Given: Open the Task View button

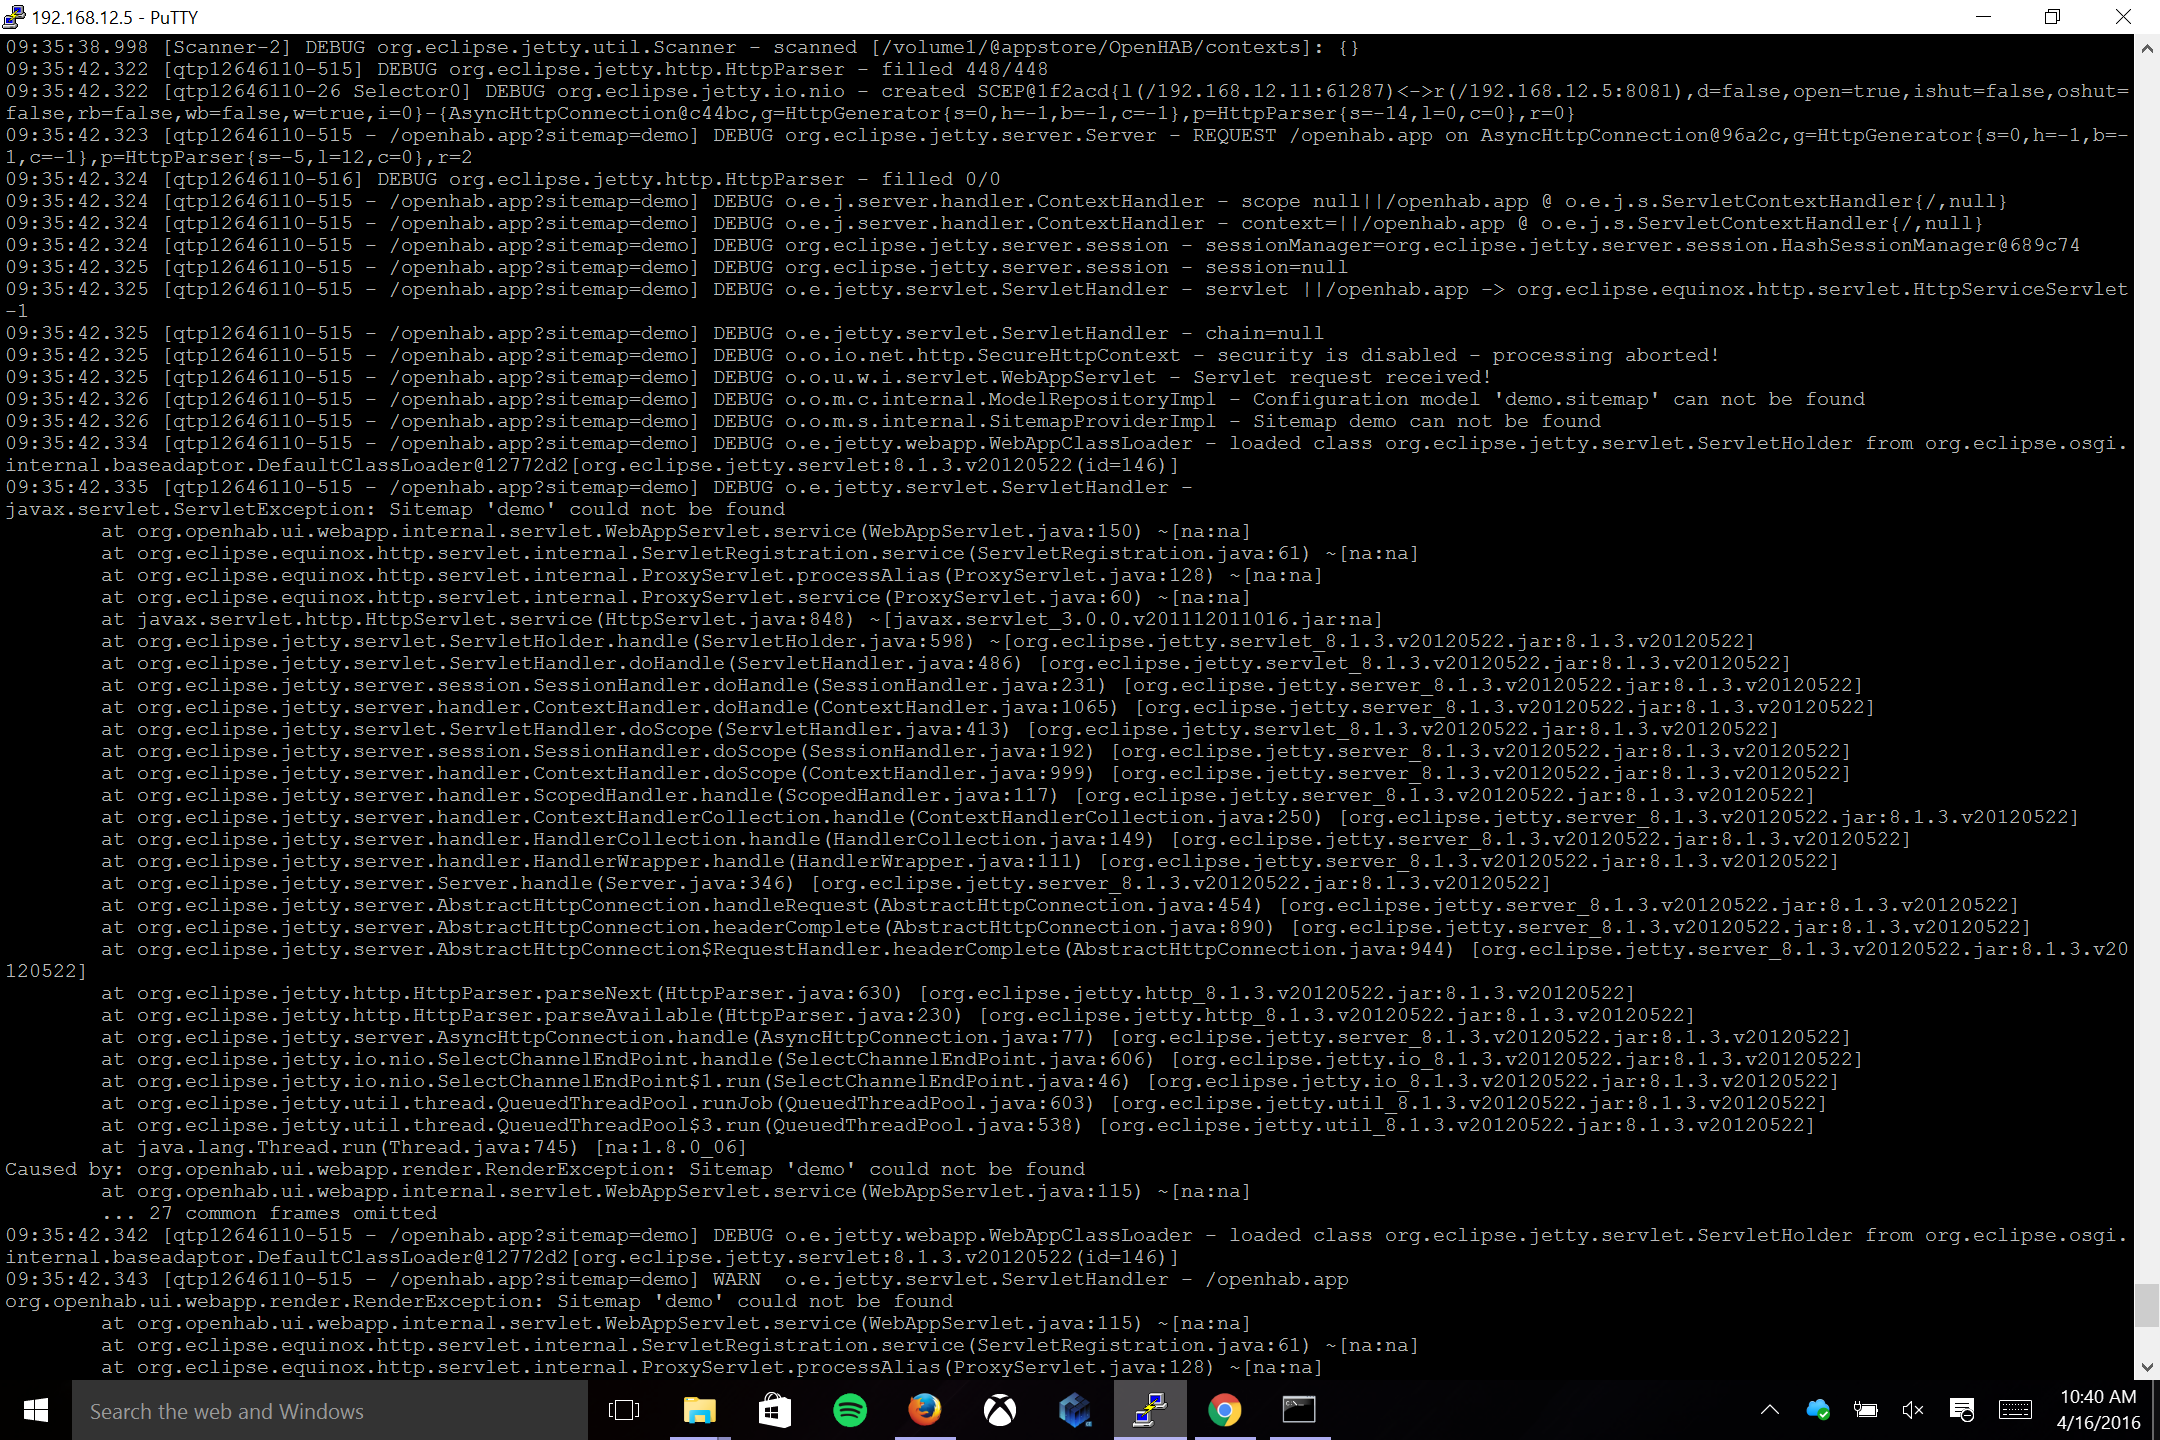Looking at the screenshot, I should 624,1410.
